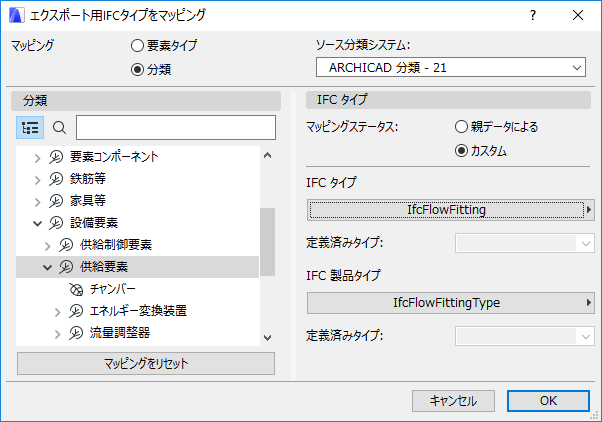Click the search magnifier icon
The image size is (602, 422).
[x=59, y=128]
